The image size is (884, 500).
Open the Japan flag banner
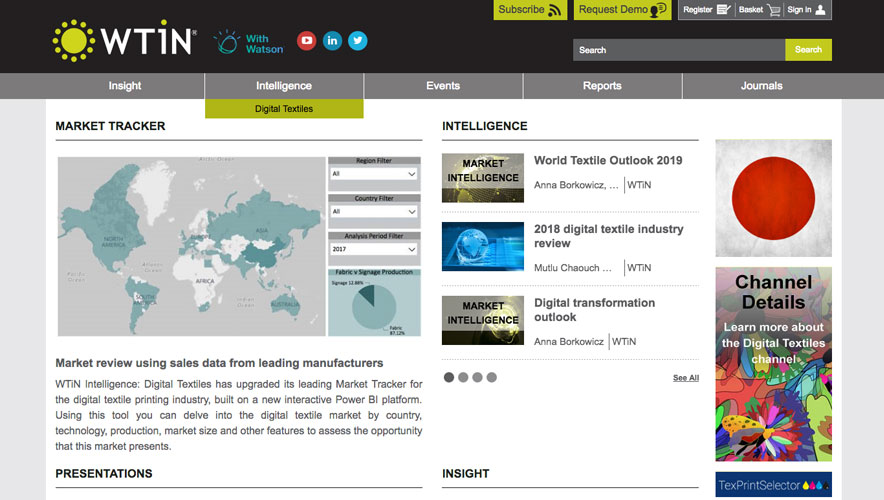(774, 198)
